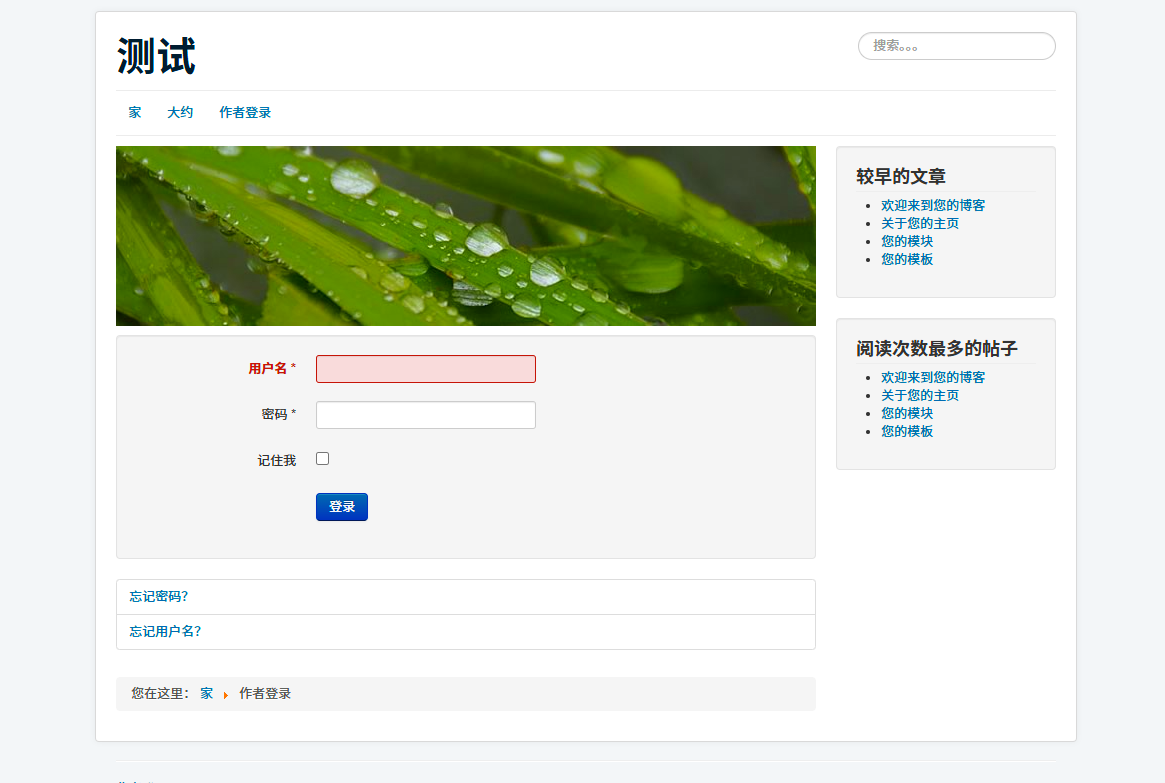This screenshot has width=1165, height=783.
Task: Open the 大约 menu item
Action: (x=180, y=113)
